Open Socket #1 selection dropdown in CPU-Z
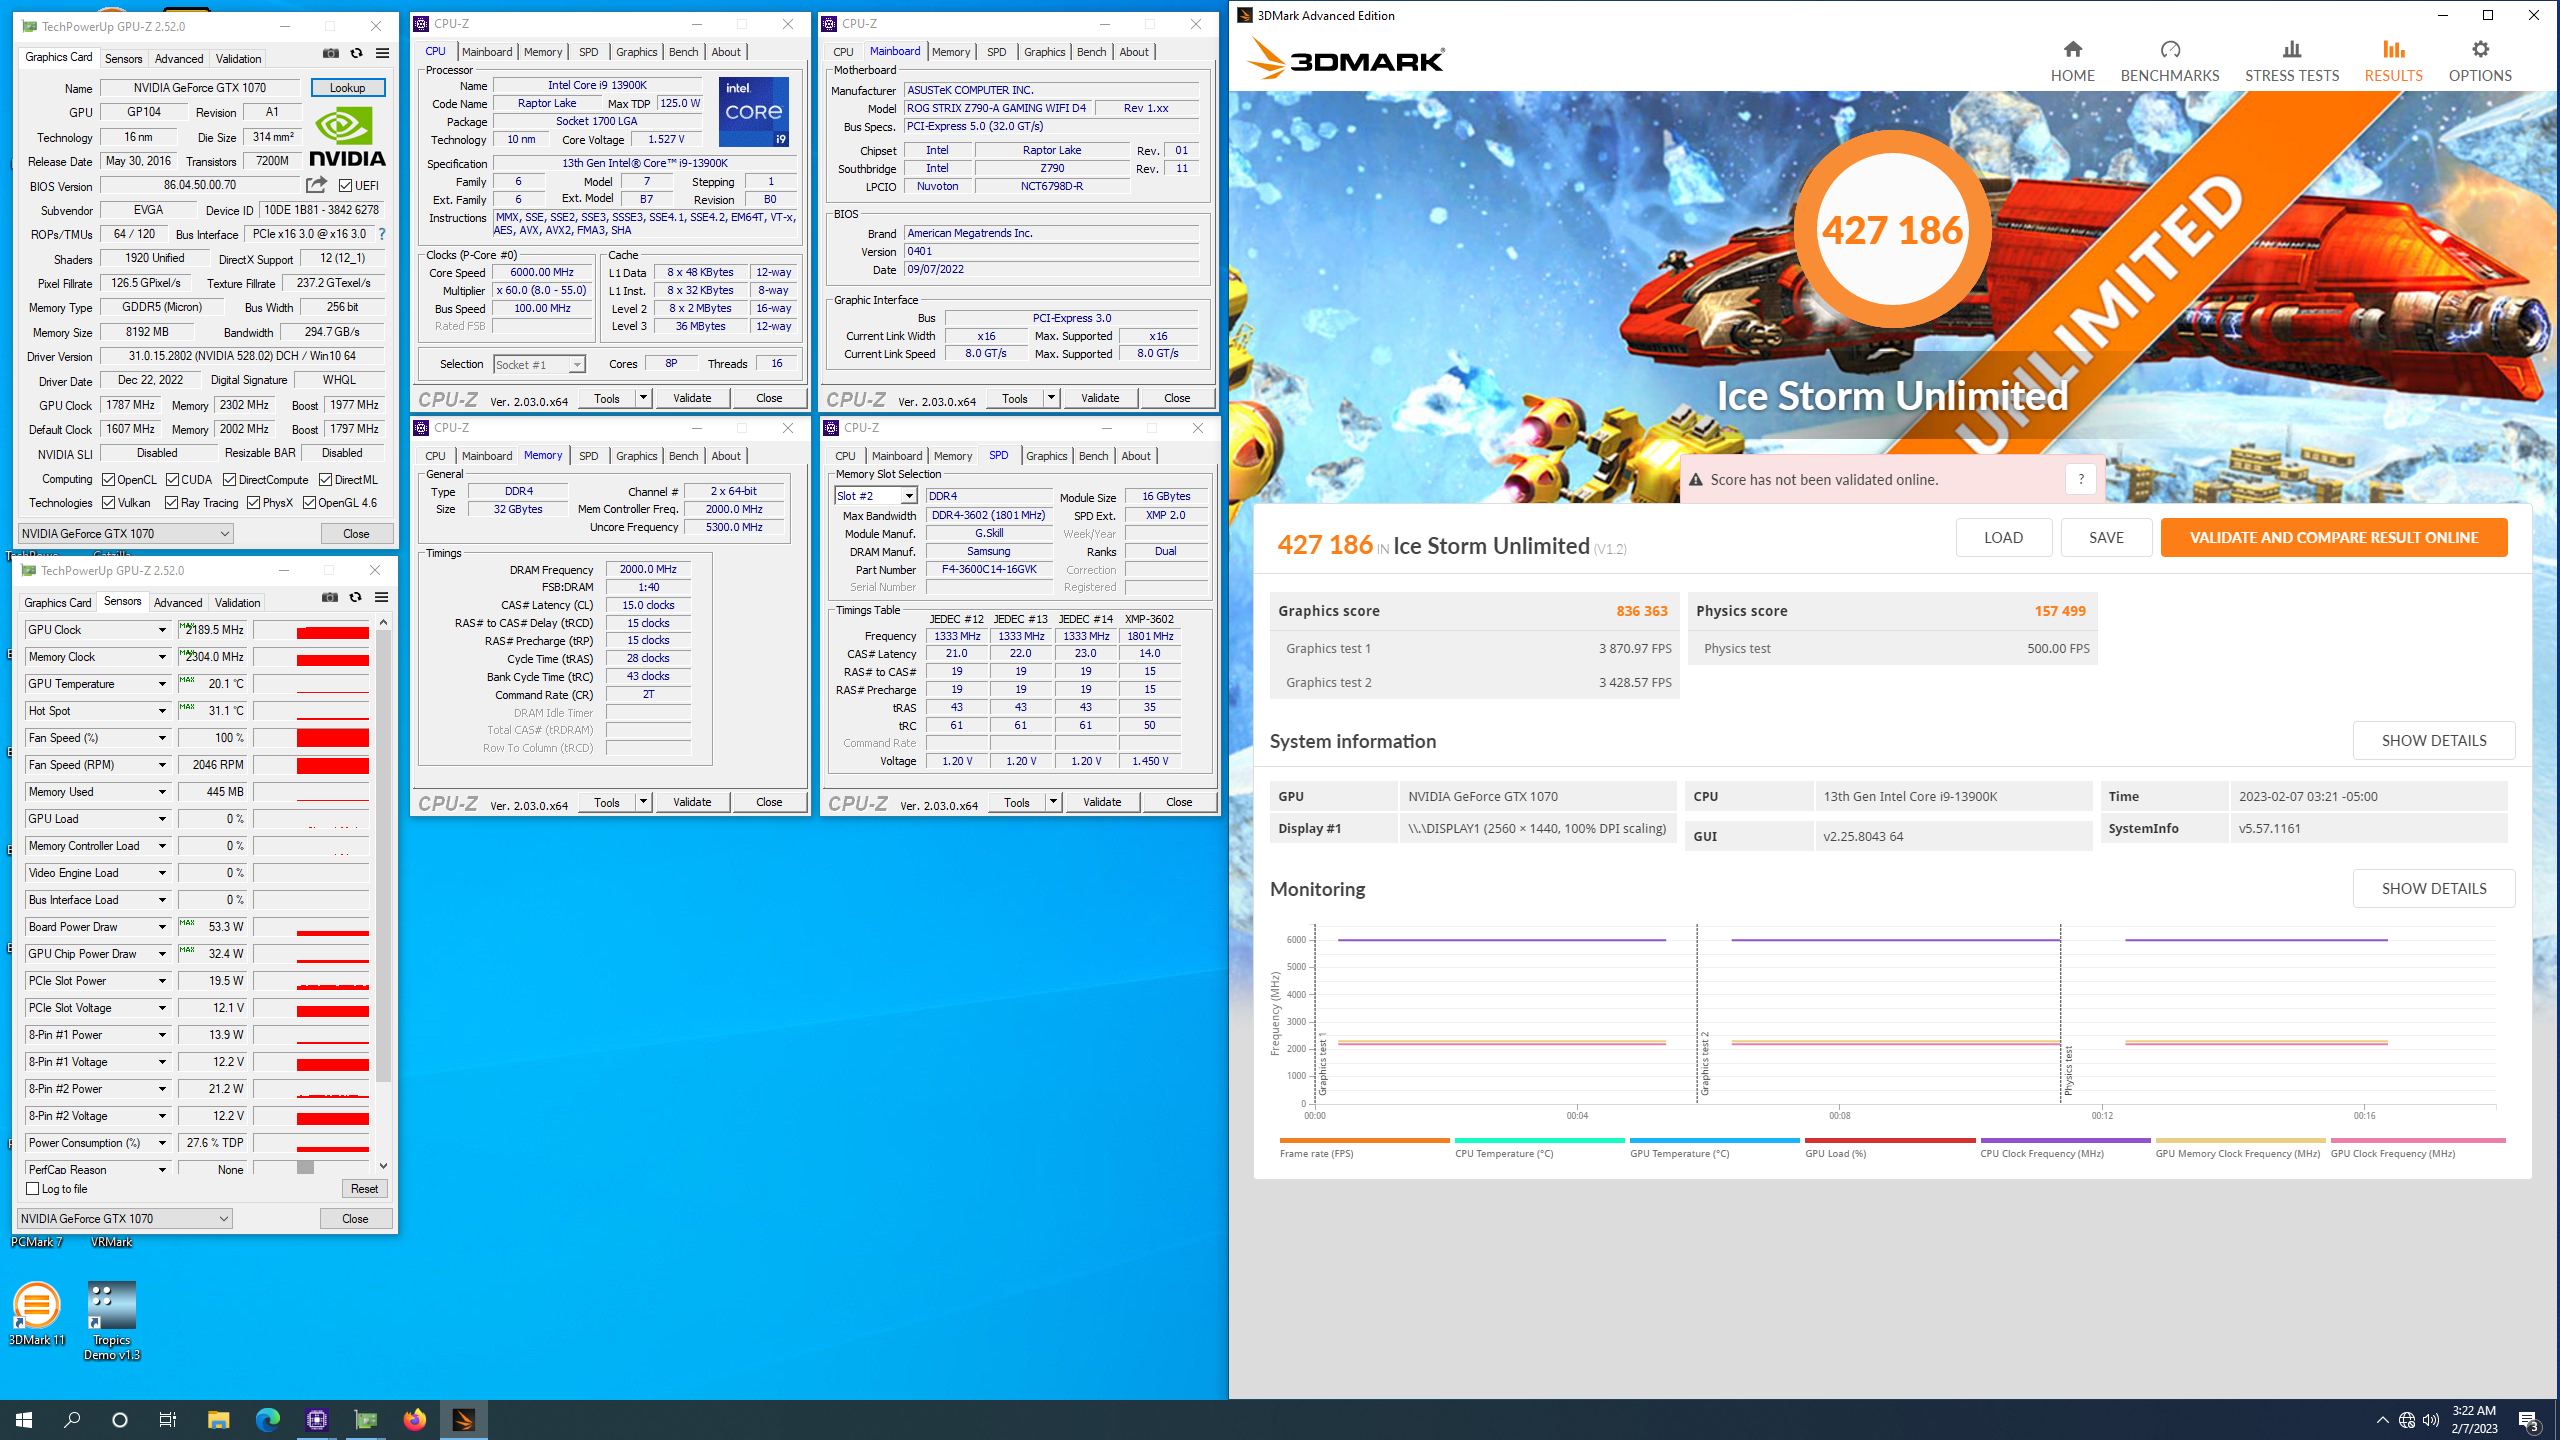The image size is (2560, 1440). click(x=540, y=365)
